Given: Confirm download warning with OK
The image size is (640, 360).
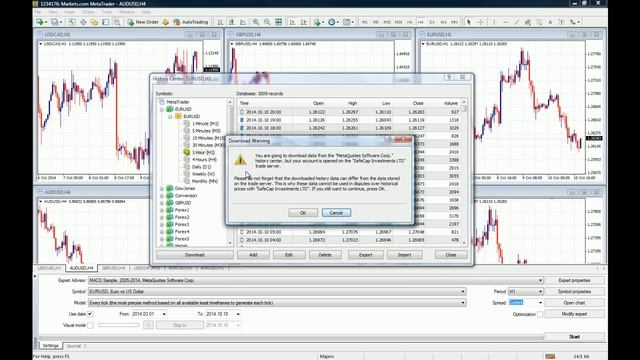Looking at the screenshot, I should (x=303, y=213).
